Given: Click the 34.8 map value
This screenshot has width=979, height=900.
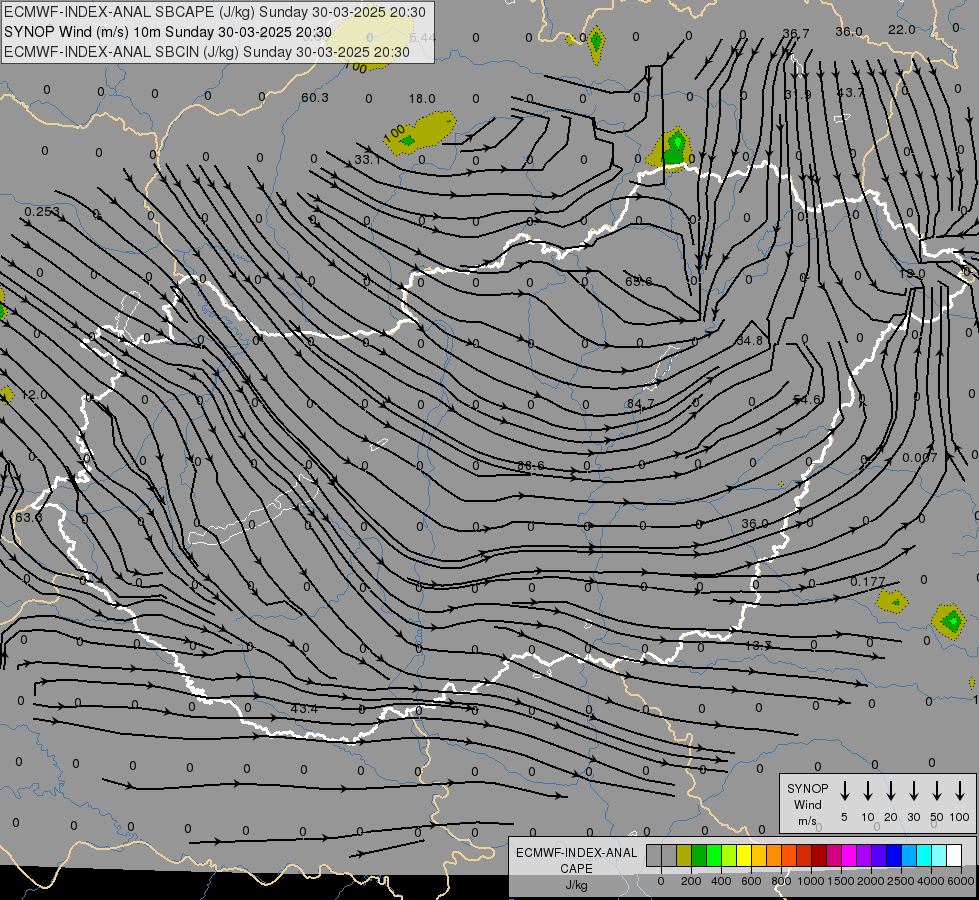Looking at the screenshot, I should [x=749, y=340].
